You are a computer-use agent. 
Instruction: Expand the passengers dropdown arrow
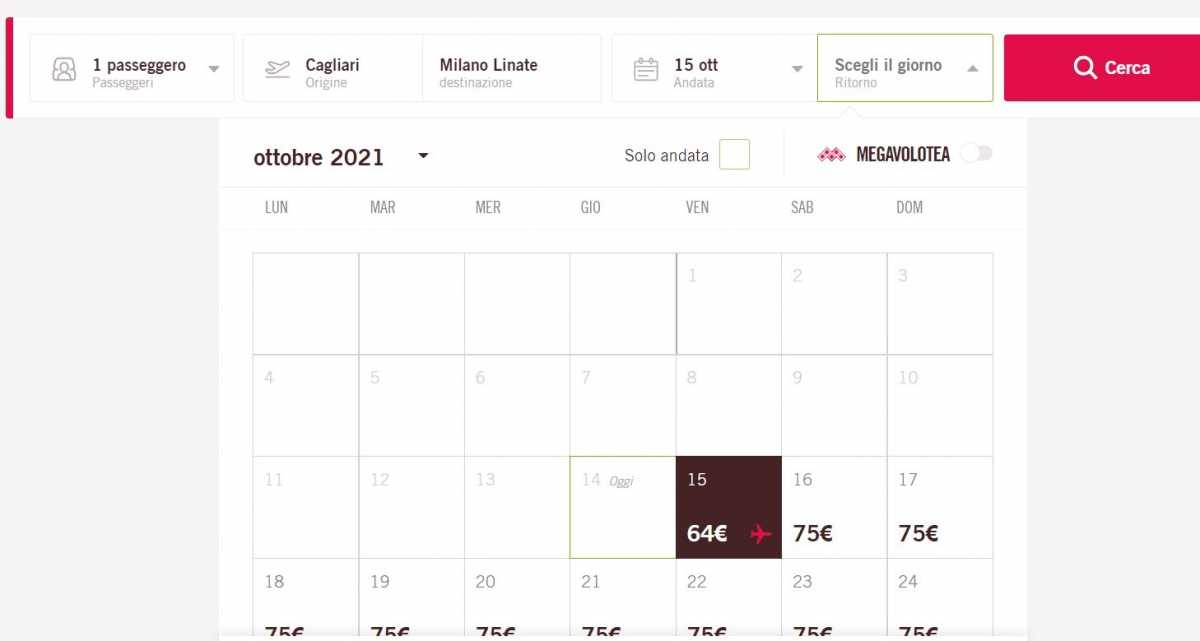(x=213, y=69)
